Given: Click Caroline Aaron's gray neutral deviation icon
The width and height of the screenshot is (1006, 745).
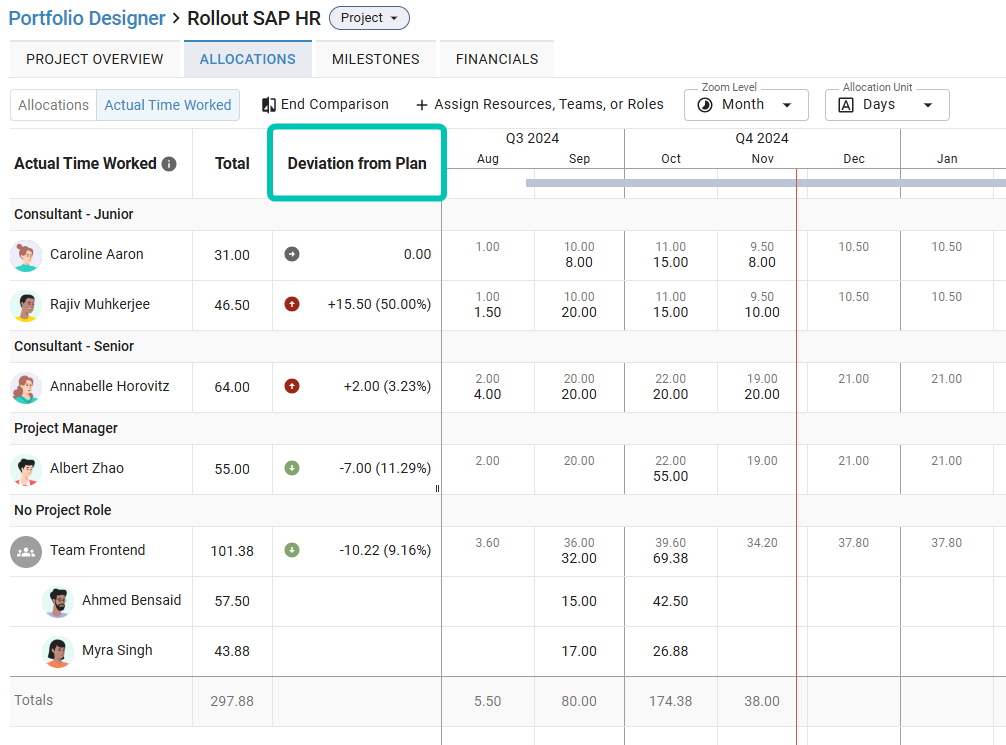Looking at the screenshot, I should tap(292, 254).
